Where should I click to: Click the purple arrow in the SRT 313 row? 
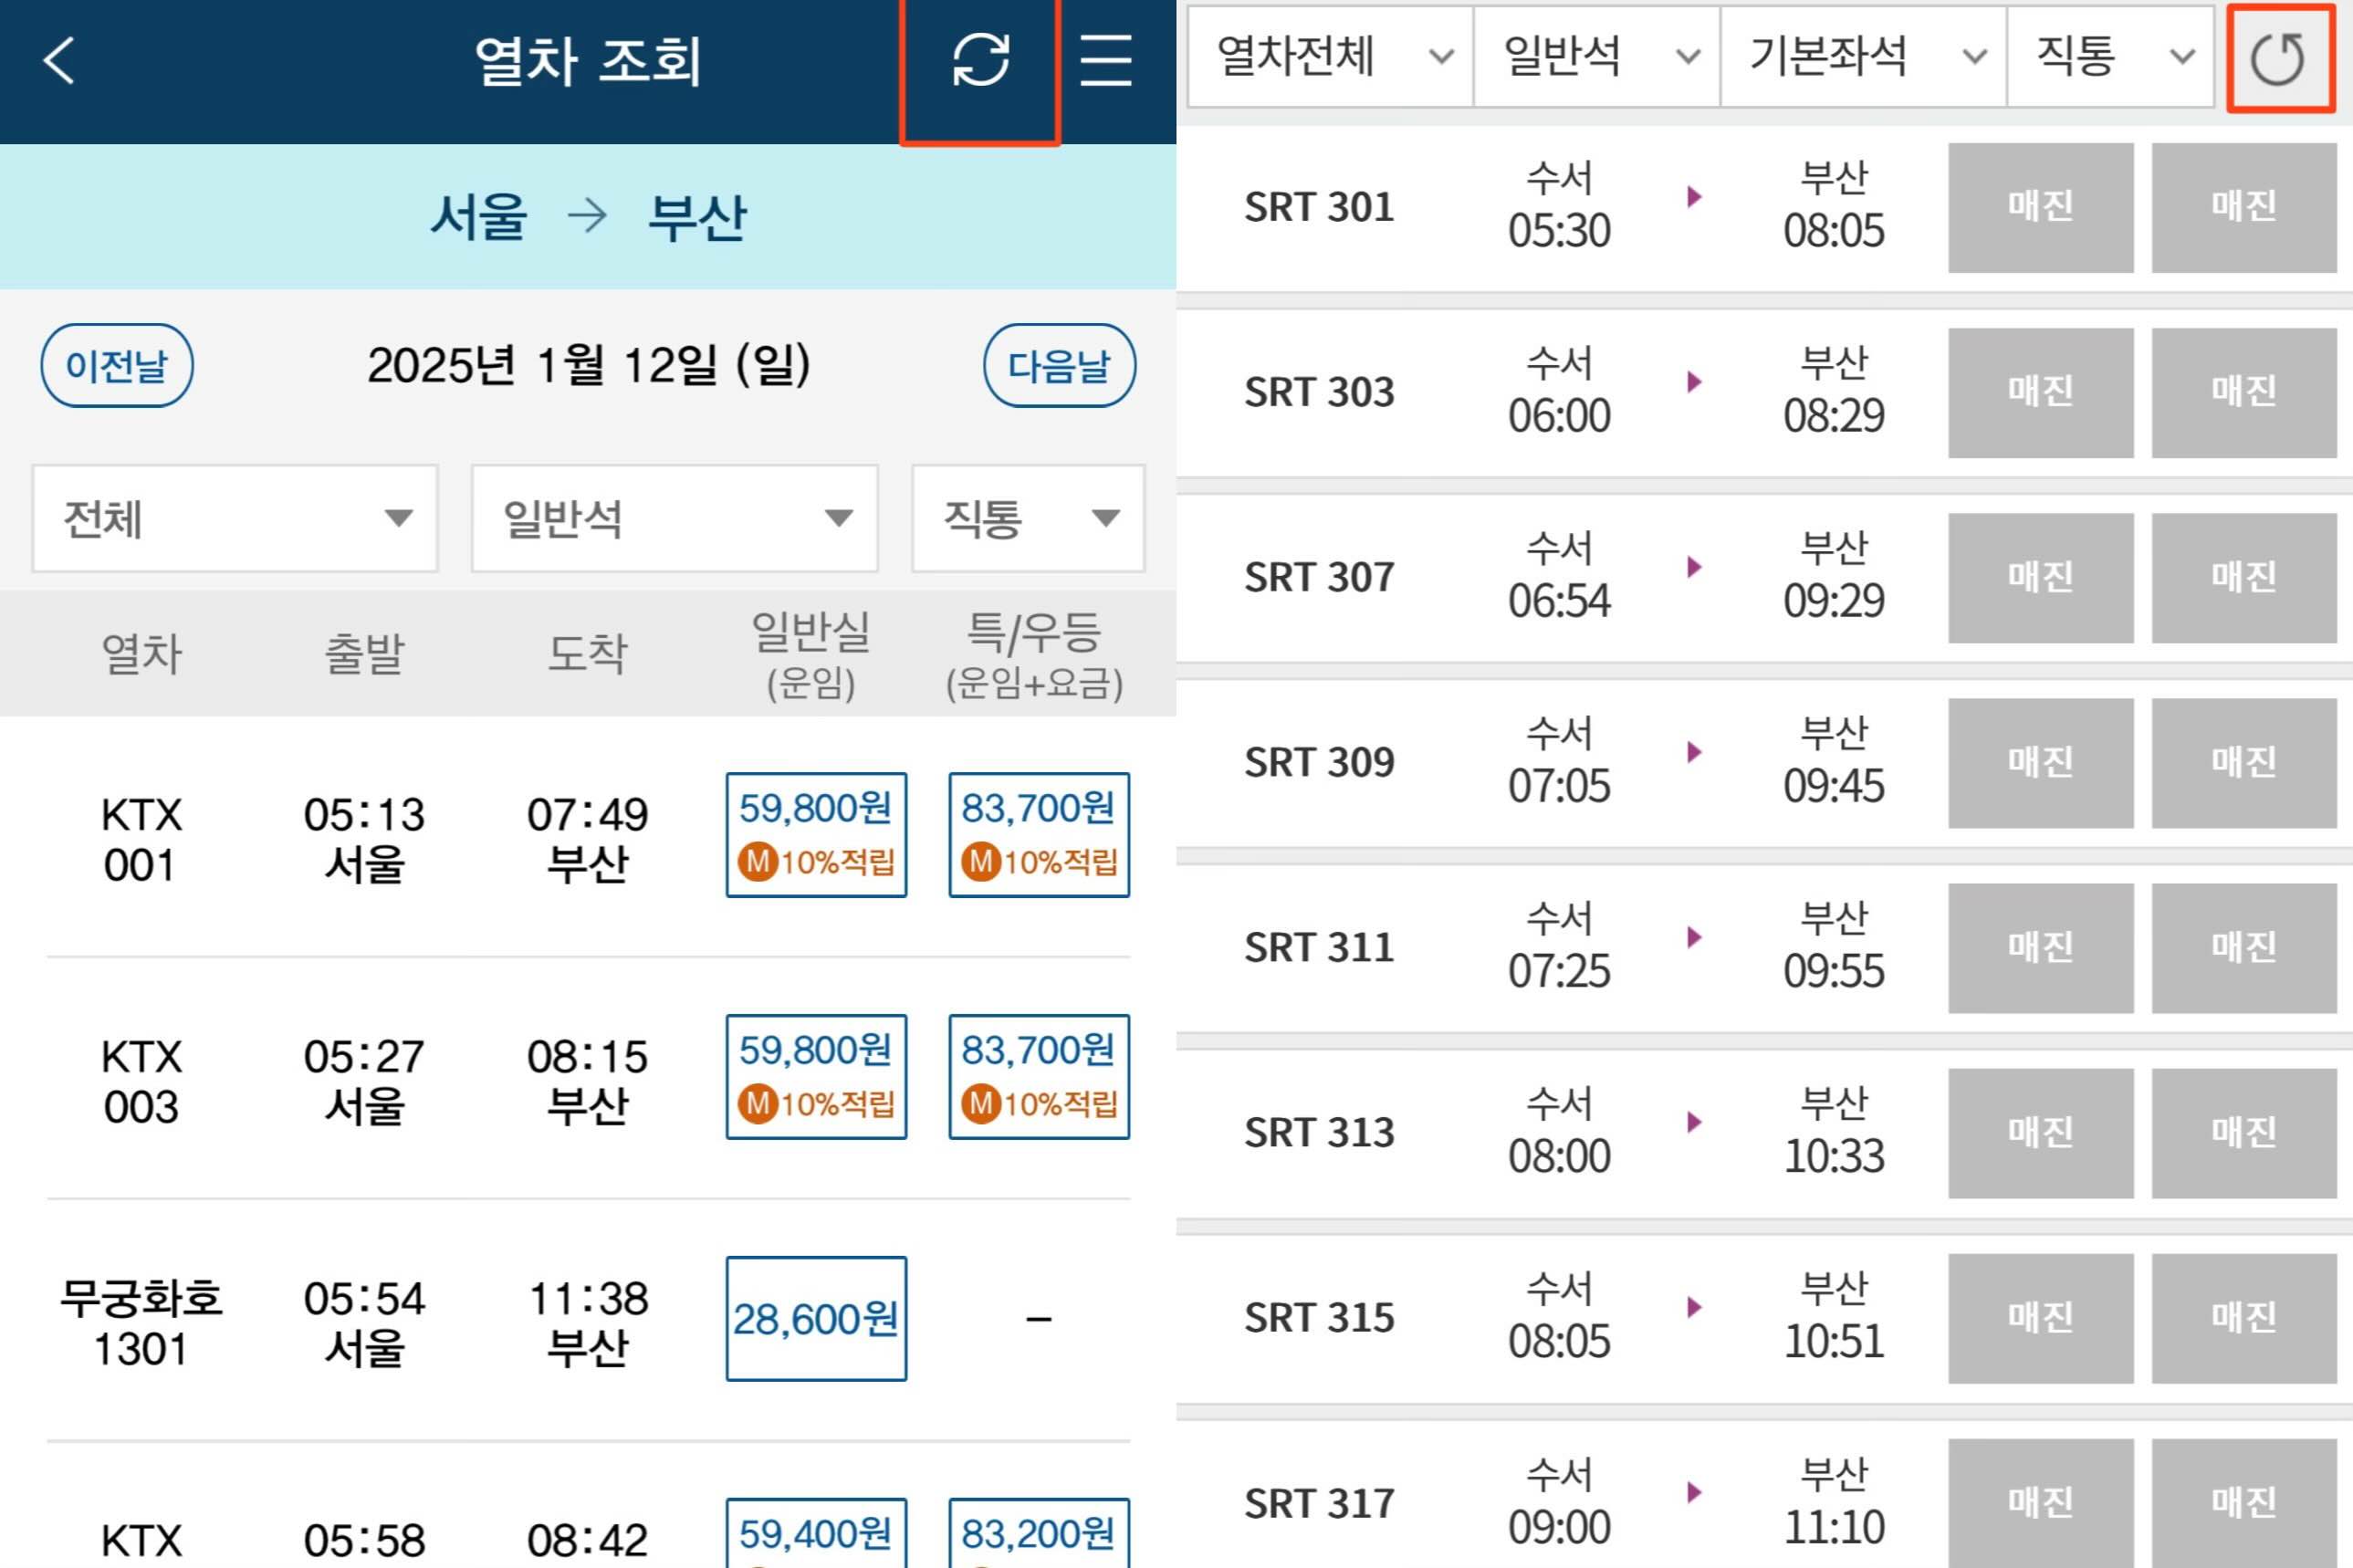[1694, 1122]
